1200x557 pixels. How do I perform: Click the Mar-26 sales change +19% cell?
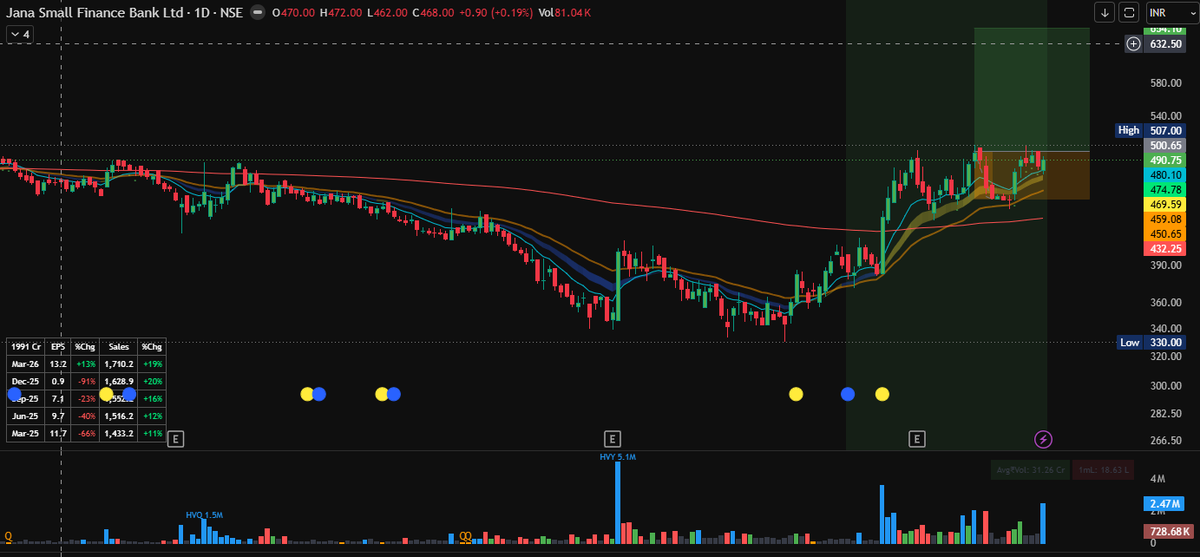(x=153, y=363)
